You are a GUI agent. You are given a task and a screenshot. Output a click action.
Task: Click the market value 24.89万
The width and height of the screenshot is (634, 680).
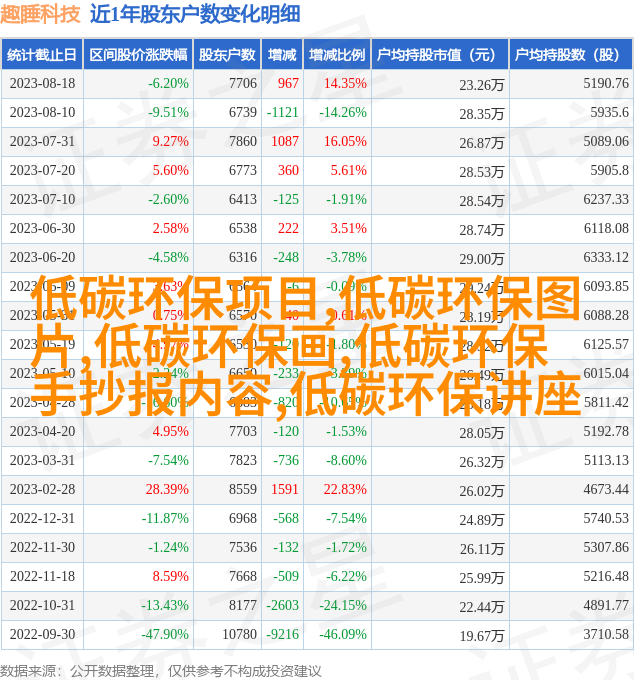481,520
